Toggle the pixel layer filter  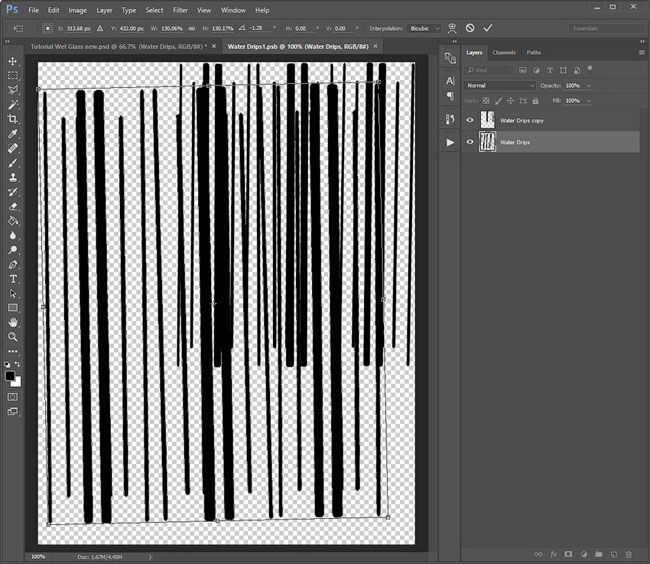pos(523,70)
